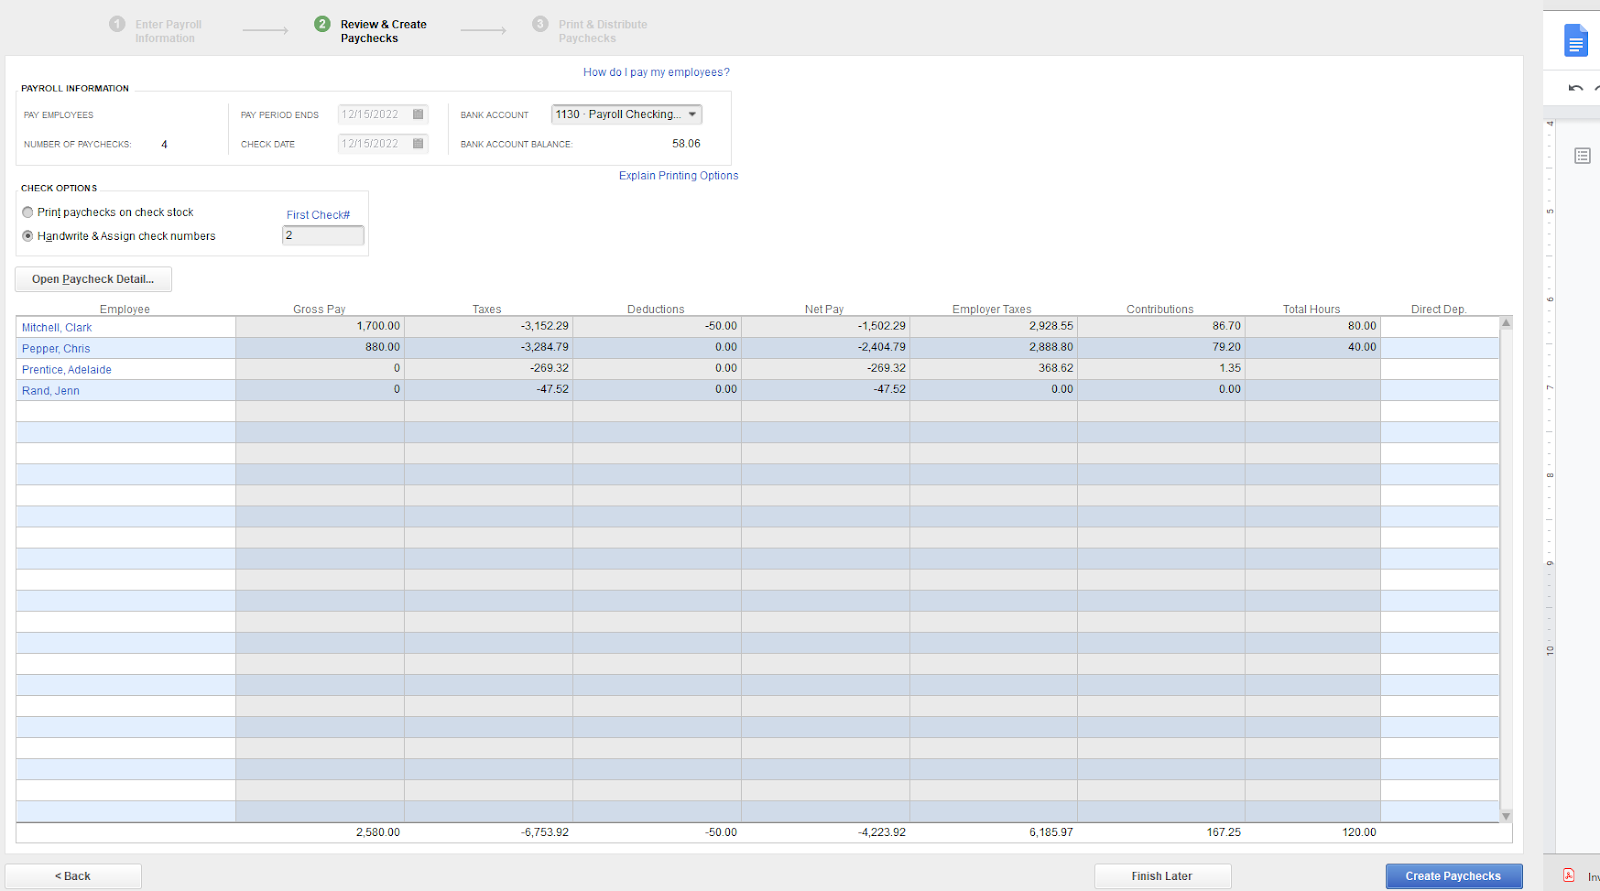Click the Employer Taxes column header
The width and height of the screenshot is (1600, 891).
991,309
